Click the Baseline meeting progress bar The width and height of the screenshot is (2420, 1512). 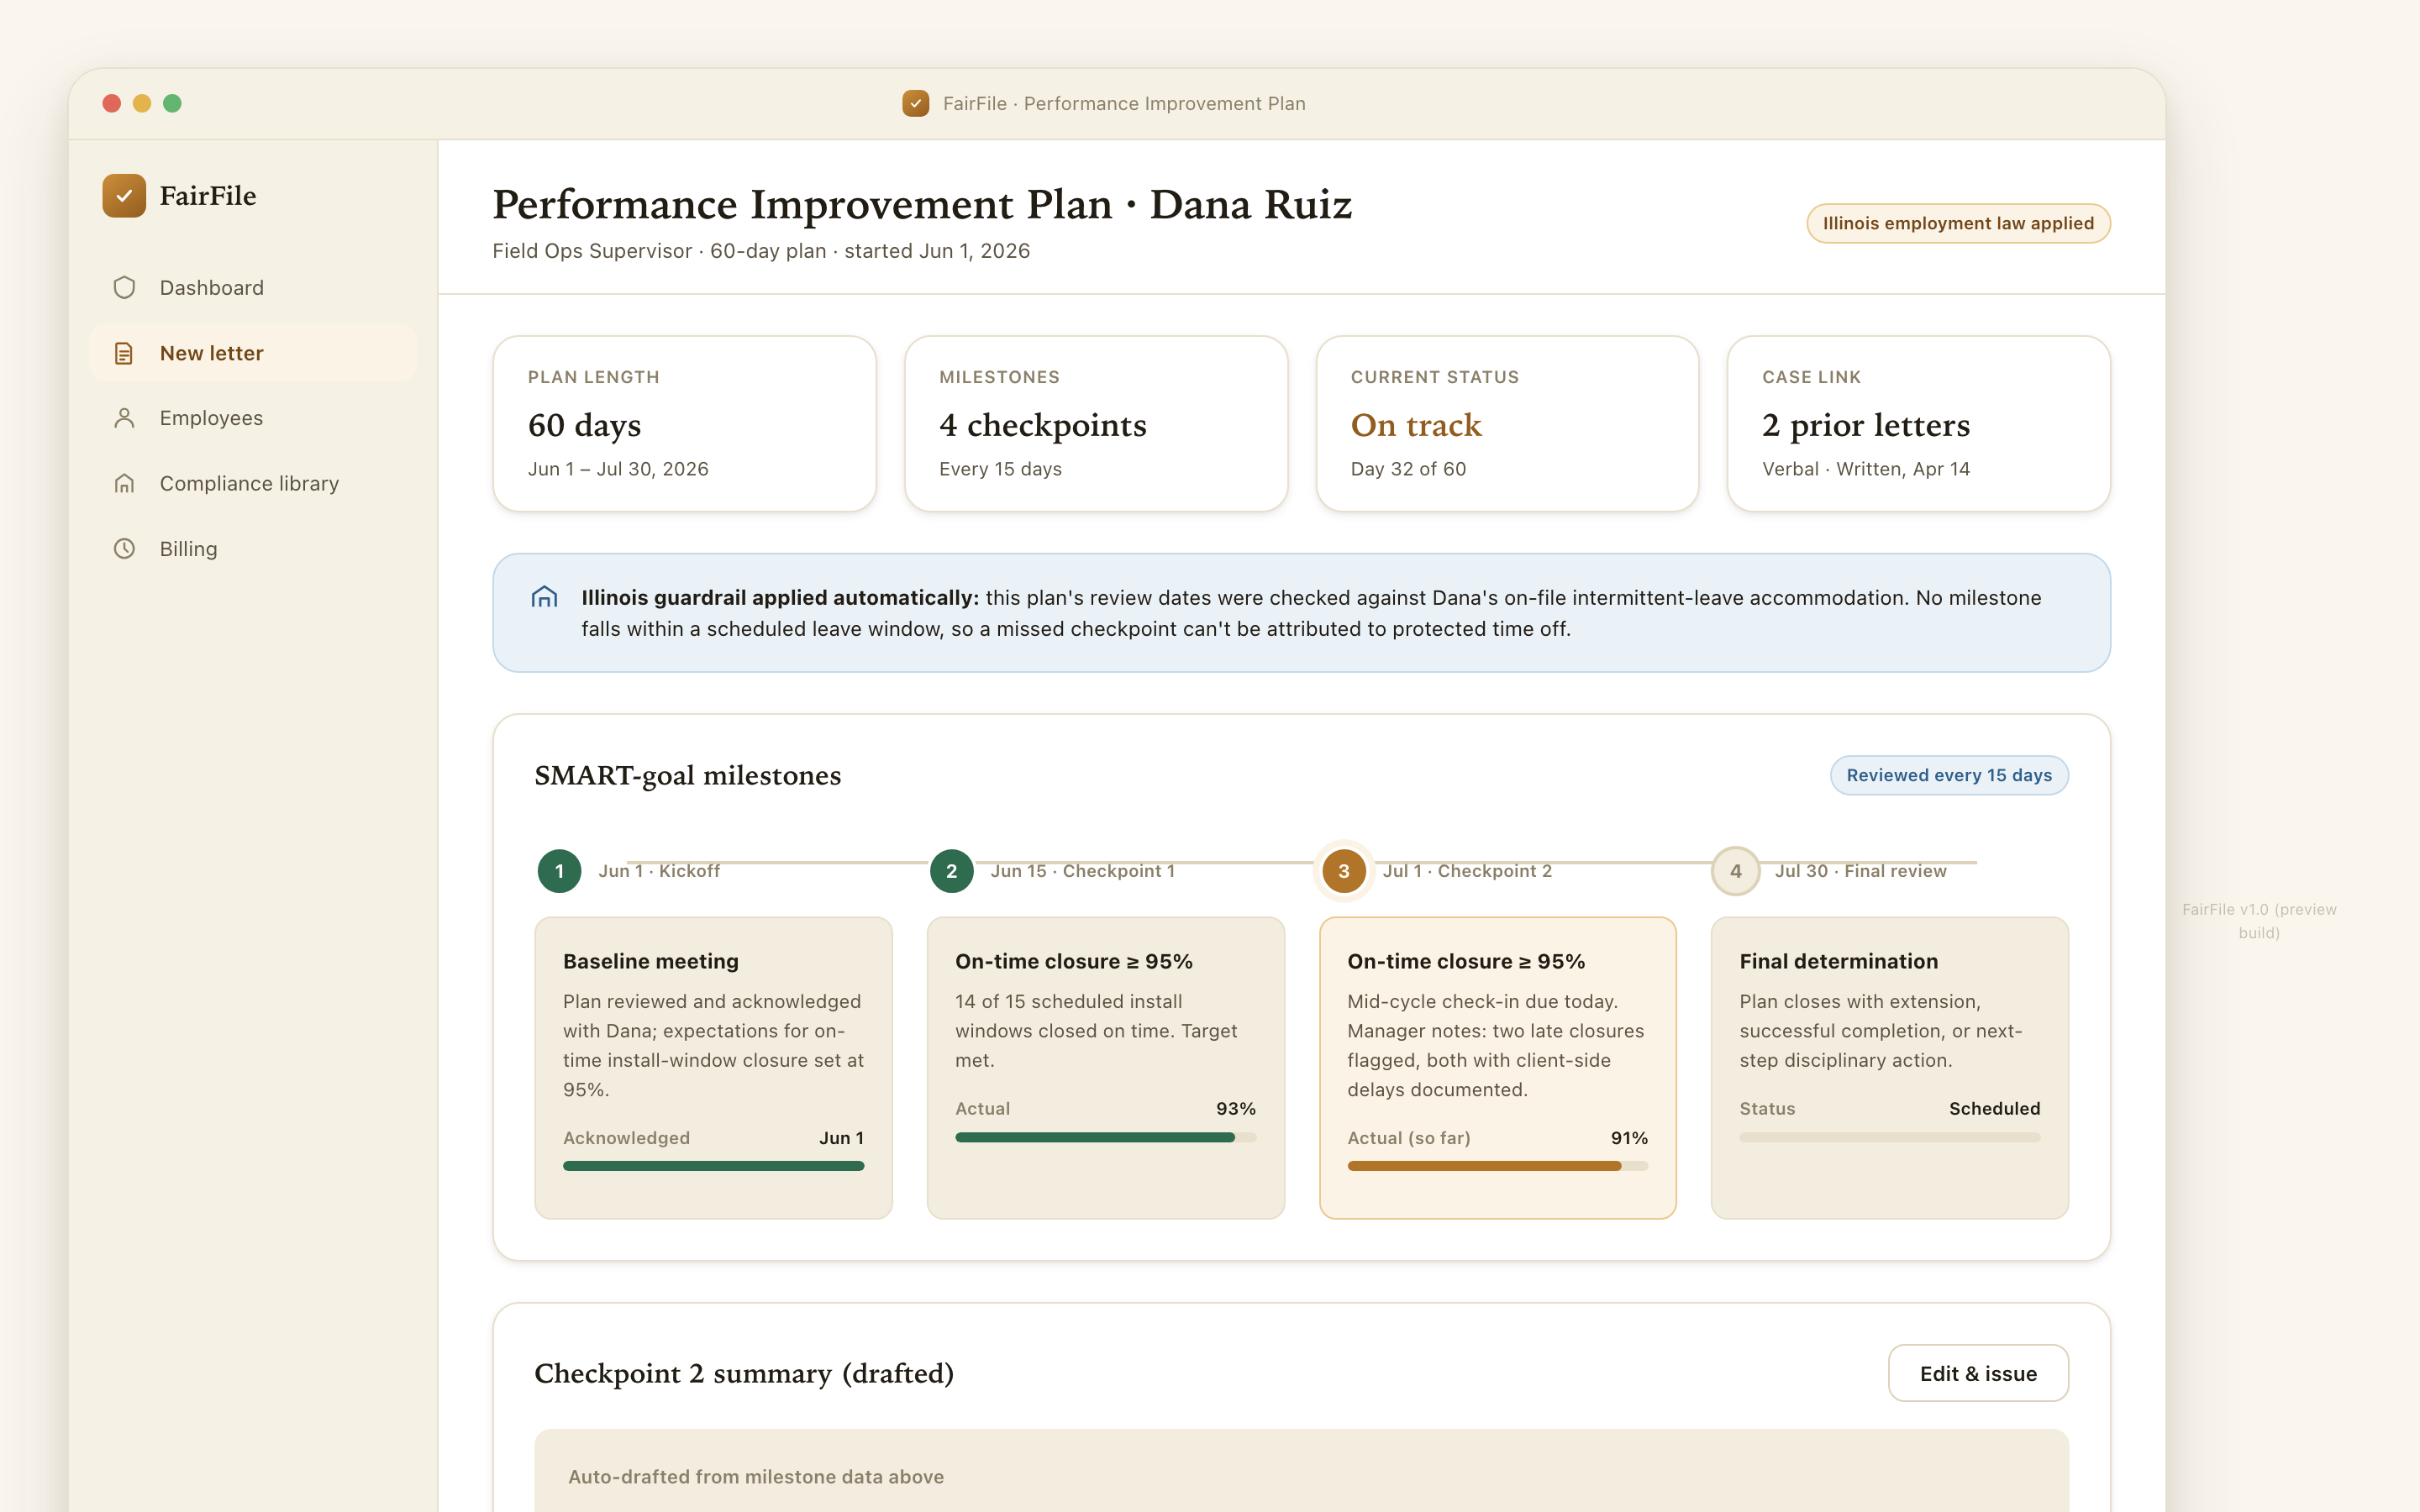coord(713,1166)
